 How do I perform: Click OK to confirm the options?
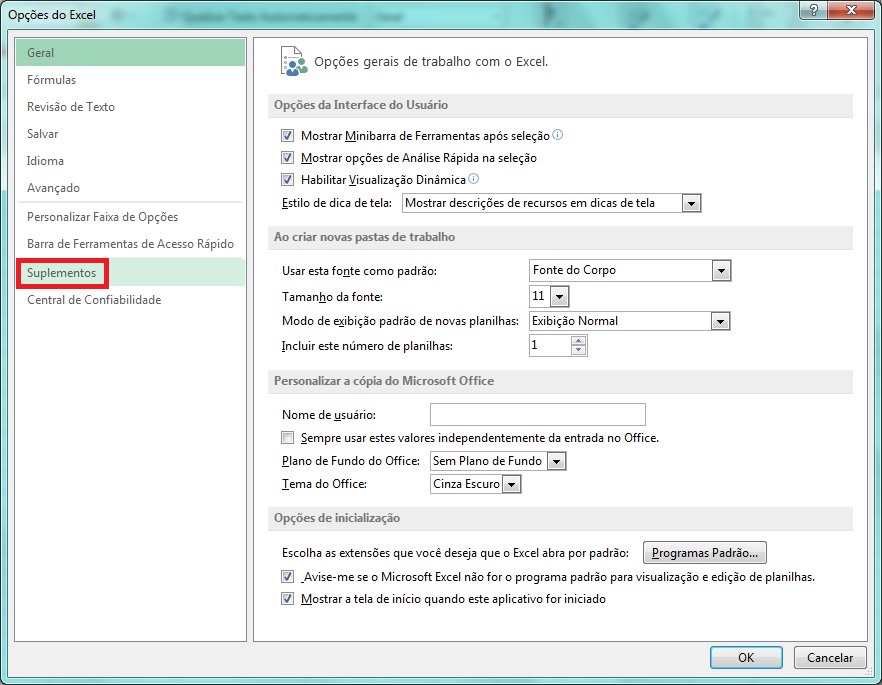click(746, 657)
